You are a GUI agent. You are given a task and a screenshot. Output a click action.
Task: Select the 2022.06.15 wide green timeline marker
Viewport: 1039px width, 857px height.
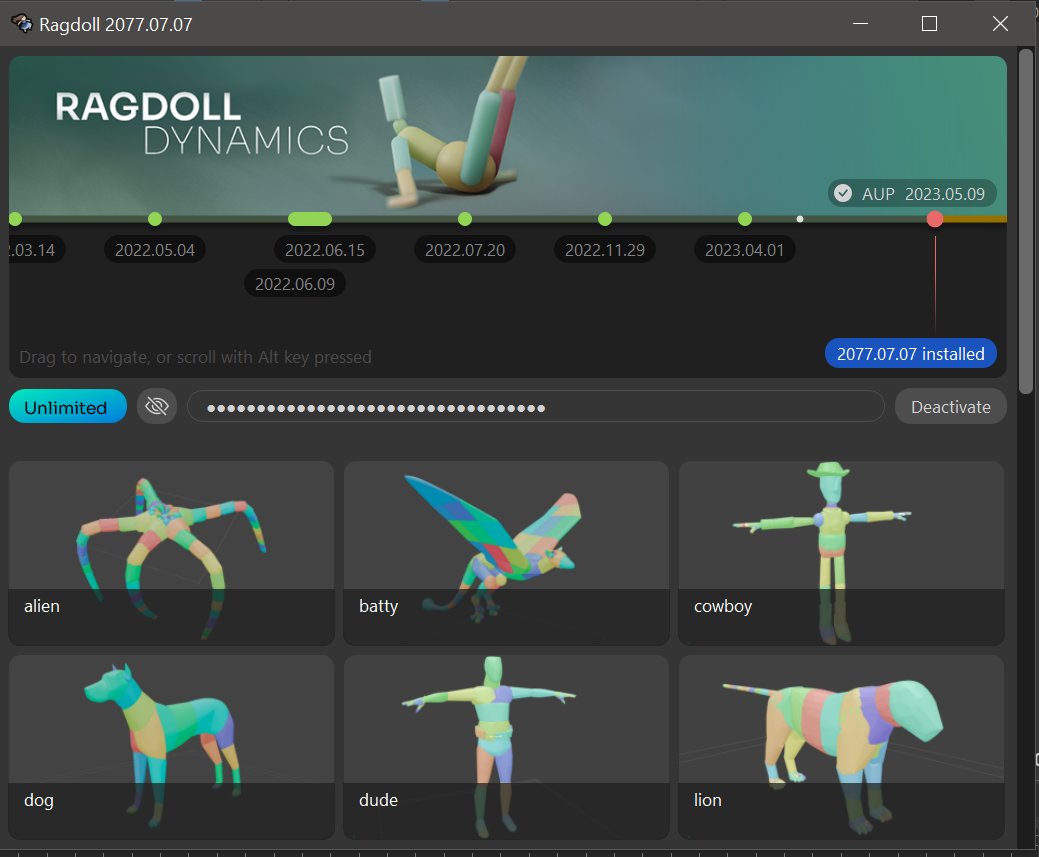[310, 219]
